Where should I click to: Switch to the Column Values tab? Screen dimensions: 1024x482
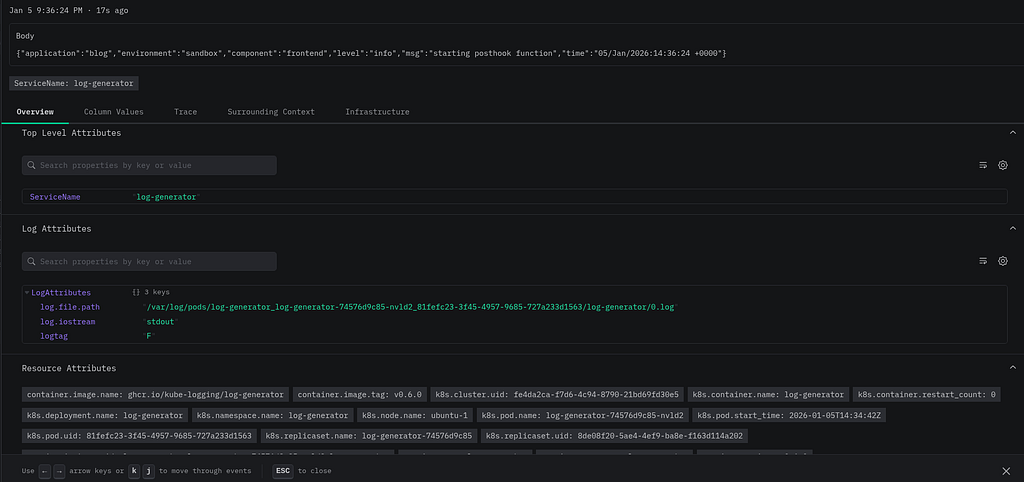click(114, 112)
